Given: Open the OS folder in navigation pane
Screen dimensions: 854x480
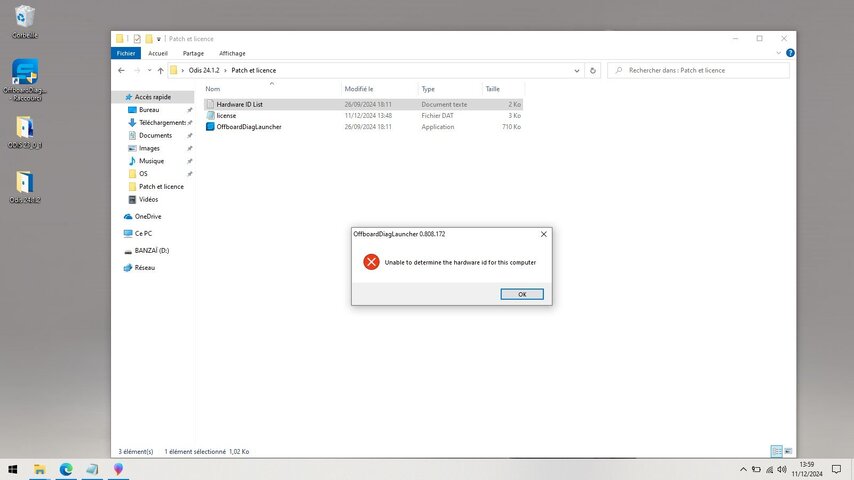Looking at the screenshot, I should [x=143, y=174].
